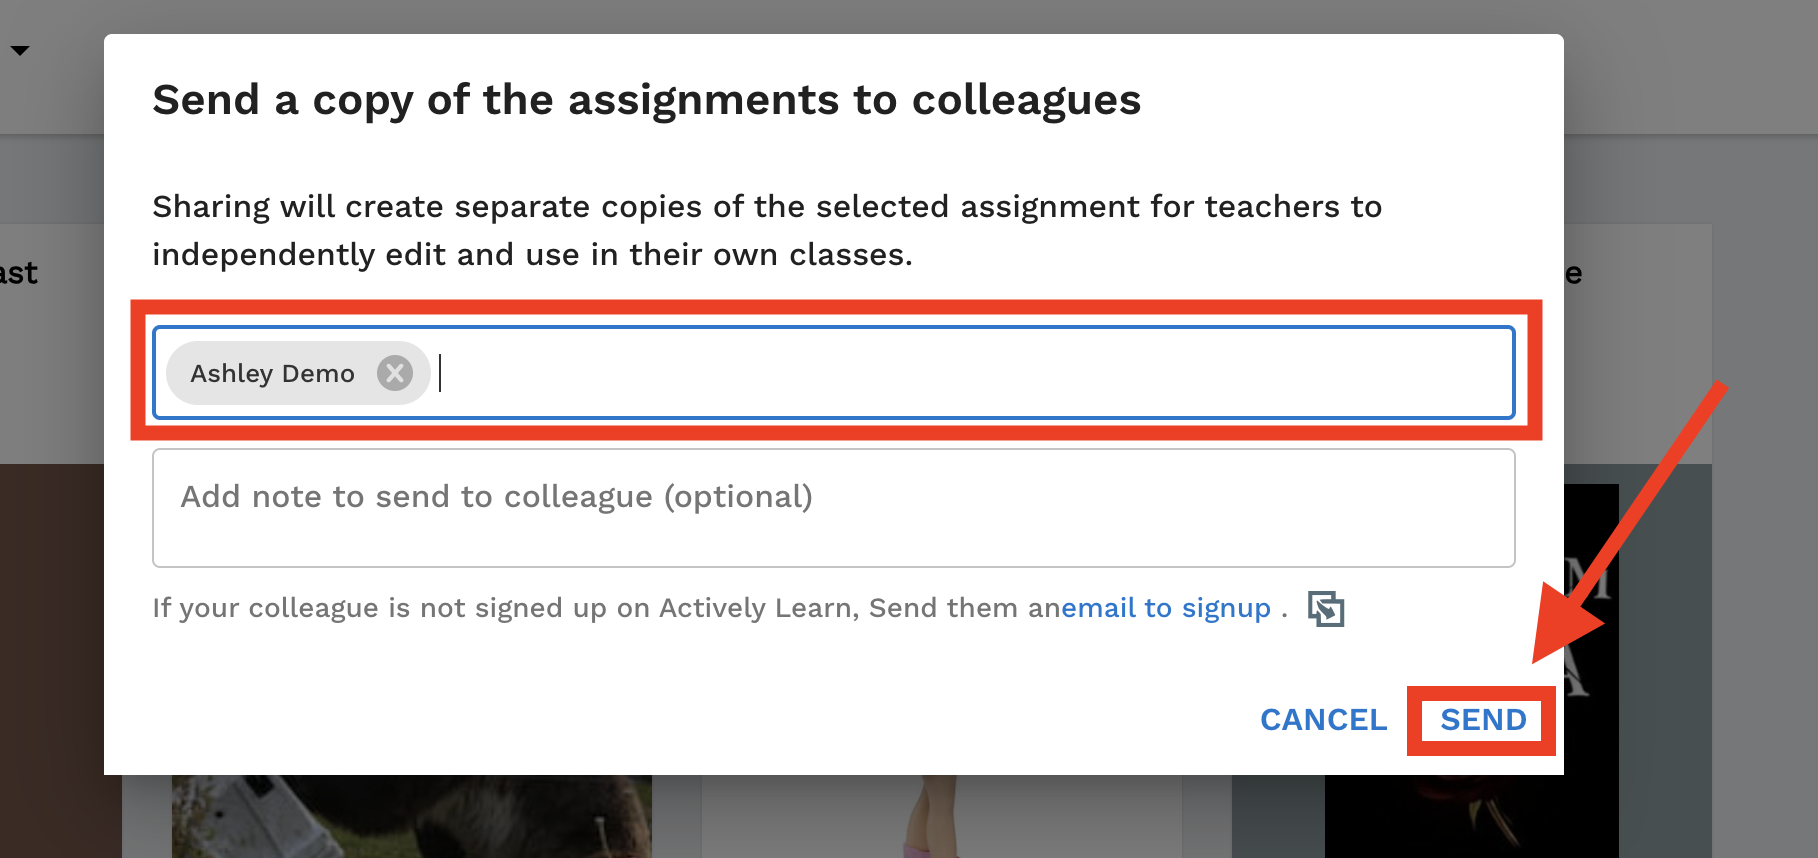
Task: Open the email to signup link
Action: [x=1166, y=608]
